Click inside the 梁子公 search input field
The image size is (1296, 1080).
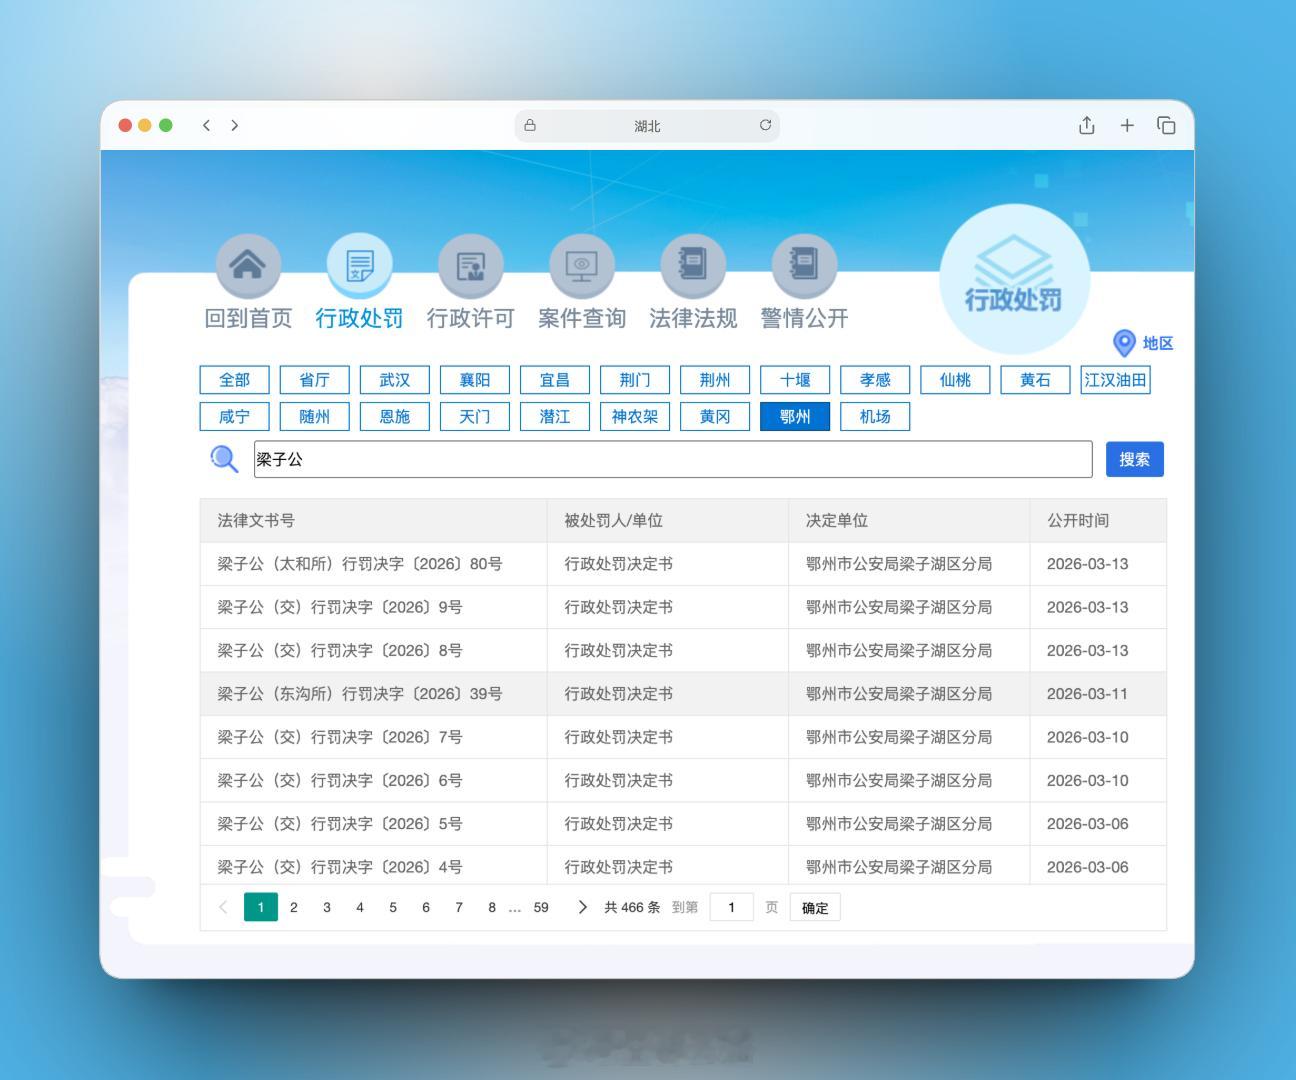pos(670,459)
